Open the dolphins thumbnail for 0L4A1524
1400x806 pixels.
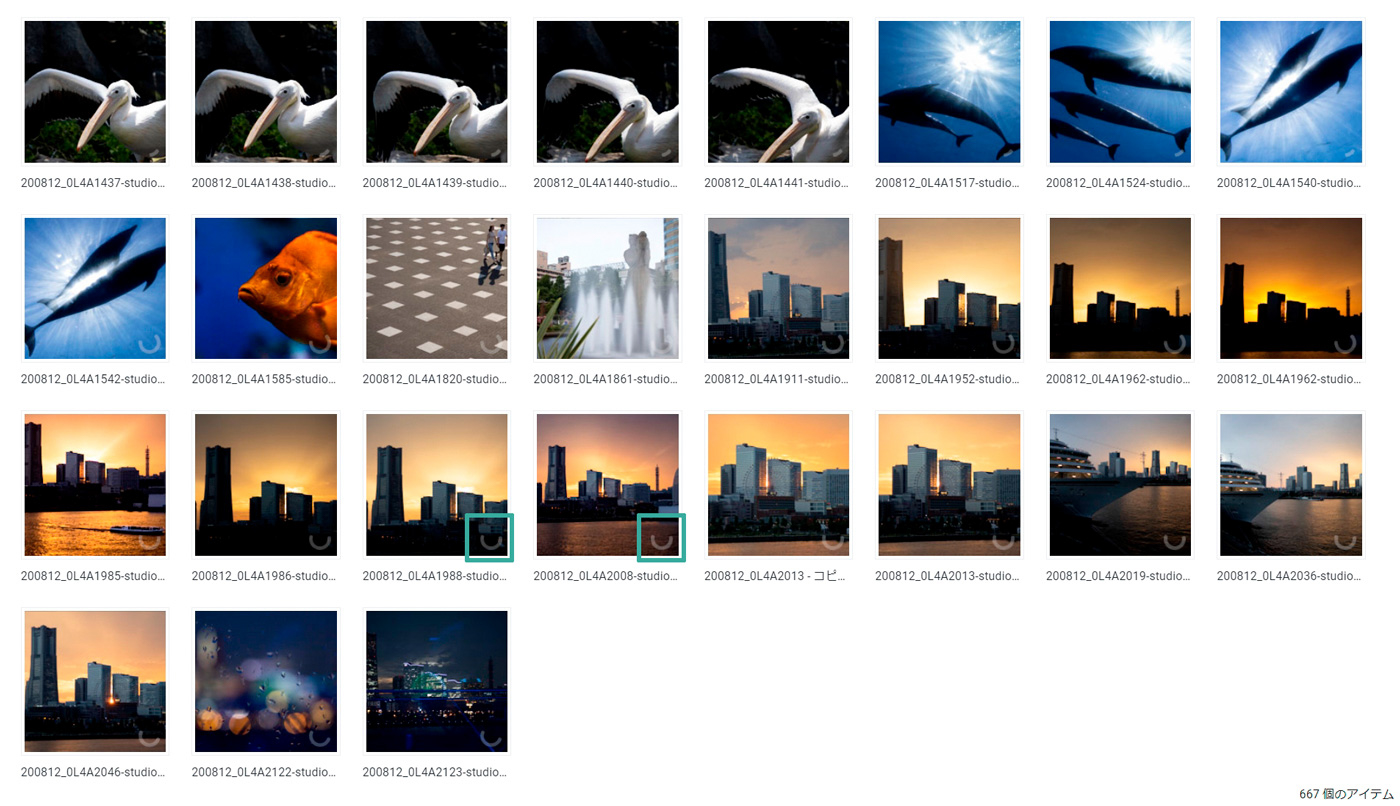pos(1121,92)
